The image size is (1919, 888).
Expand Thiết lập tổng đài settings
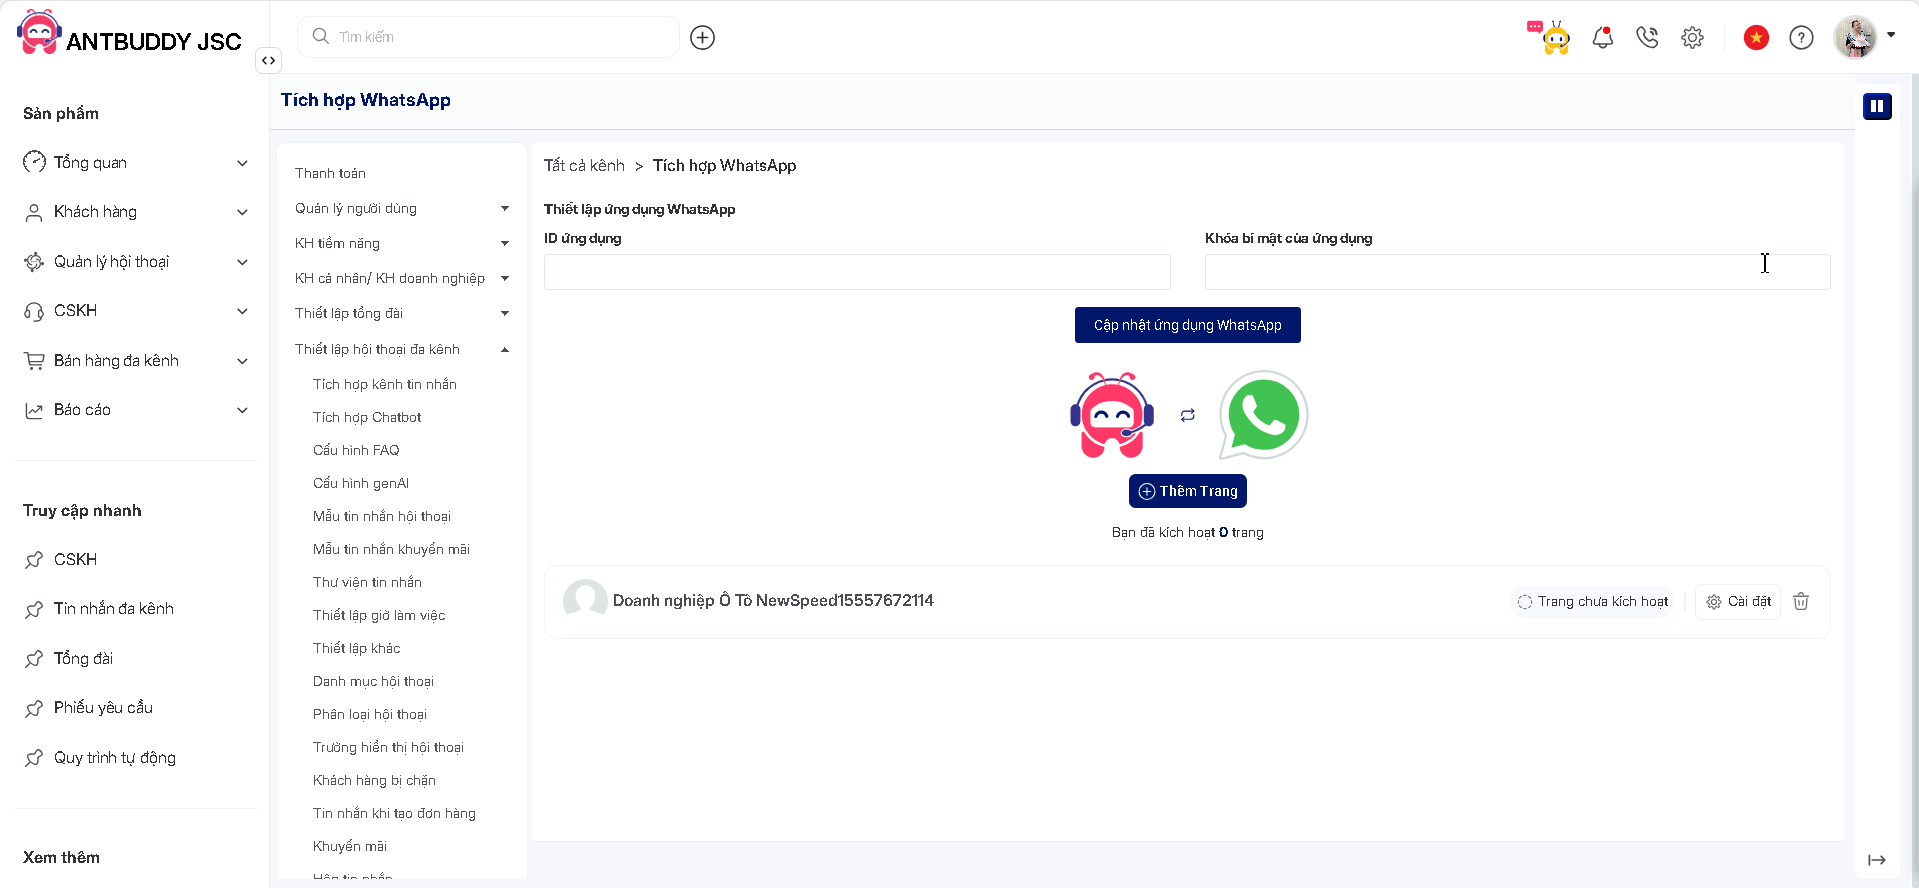point(402,313)
